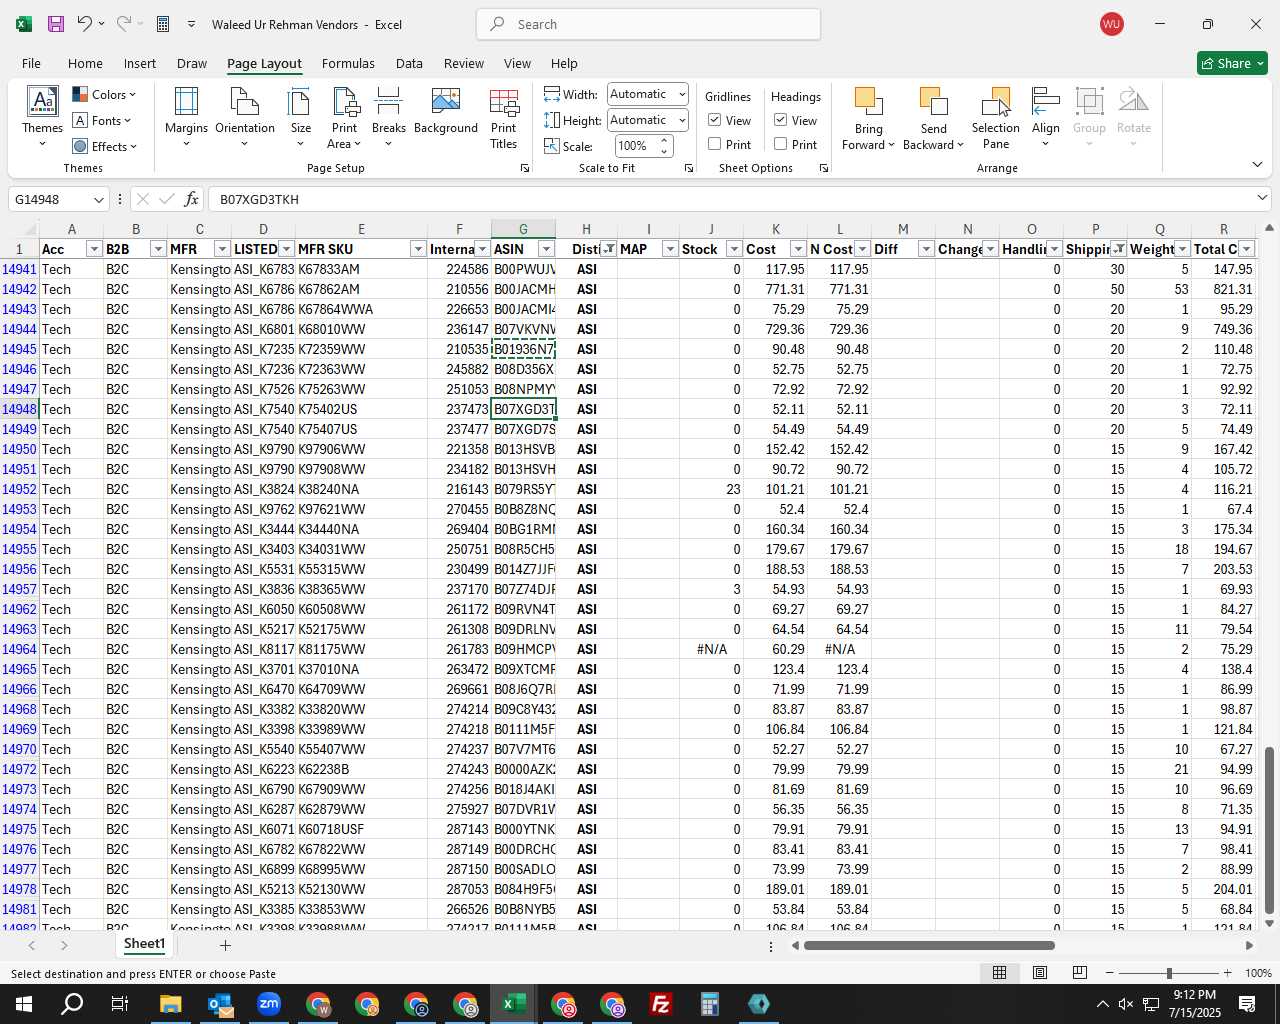Open Margins options
1280x1024 pixels.
186,117
